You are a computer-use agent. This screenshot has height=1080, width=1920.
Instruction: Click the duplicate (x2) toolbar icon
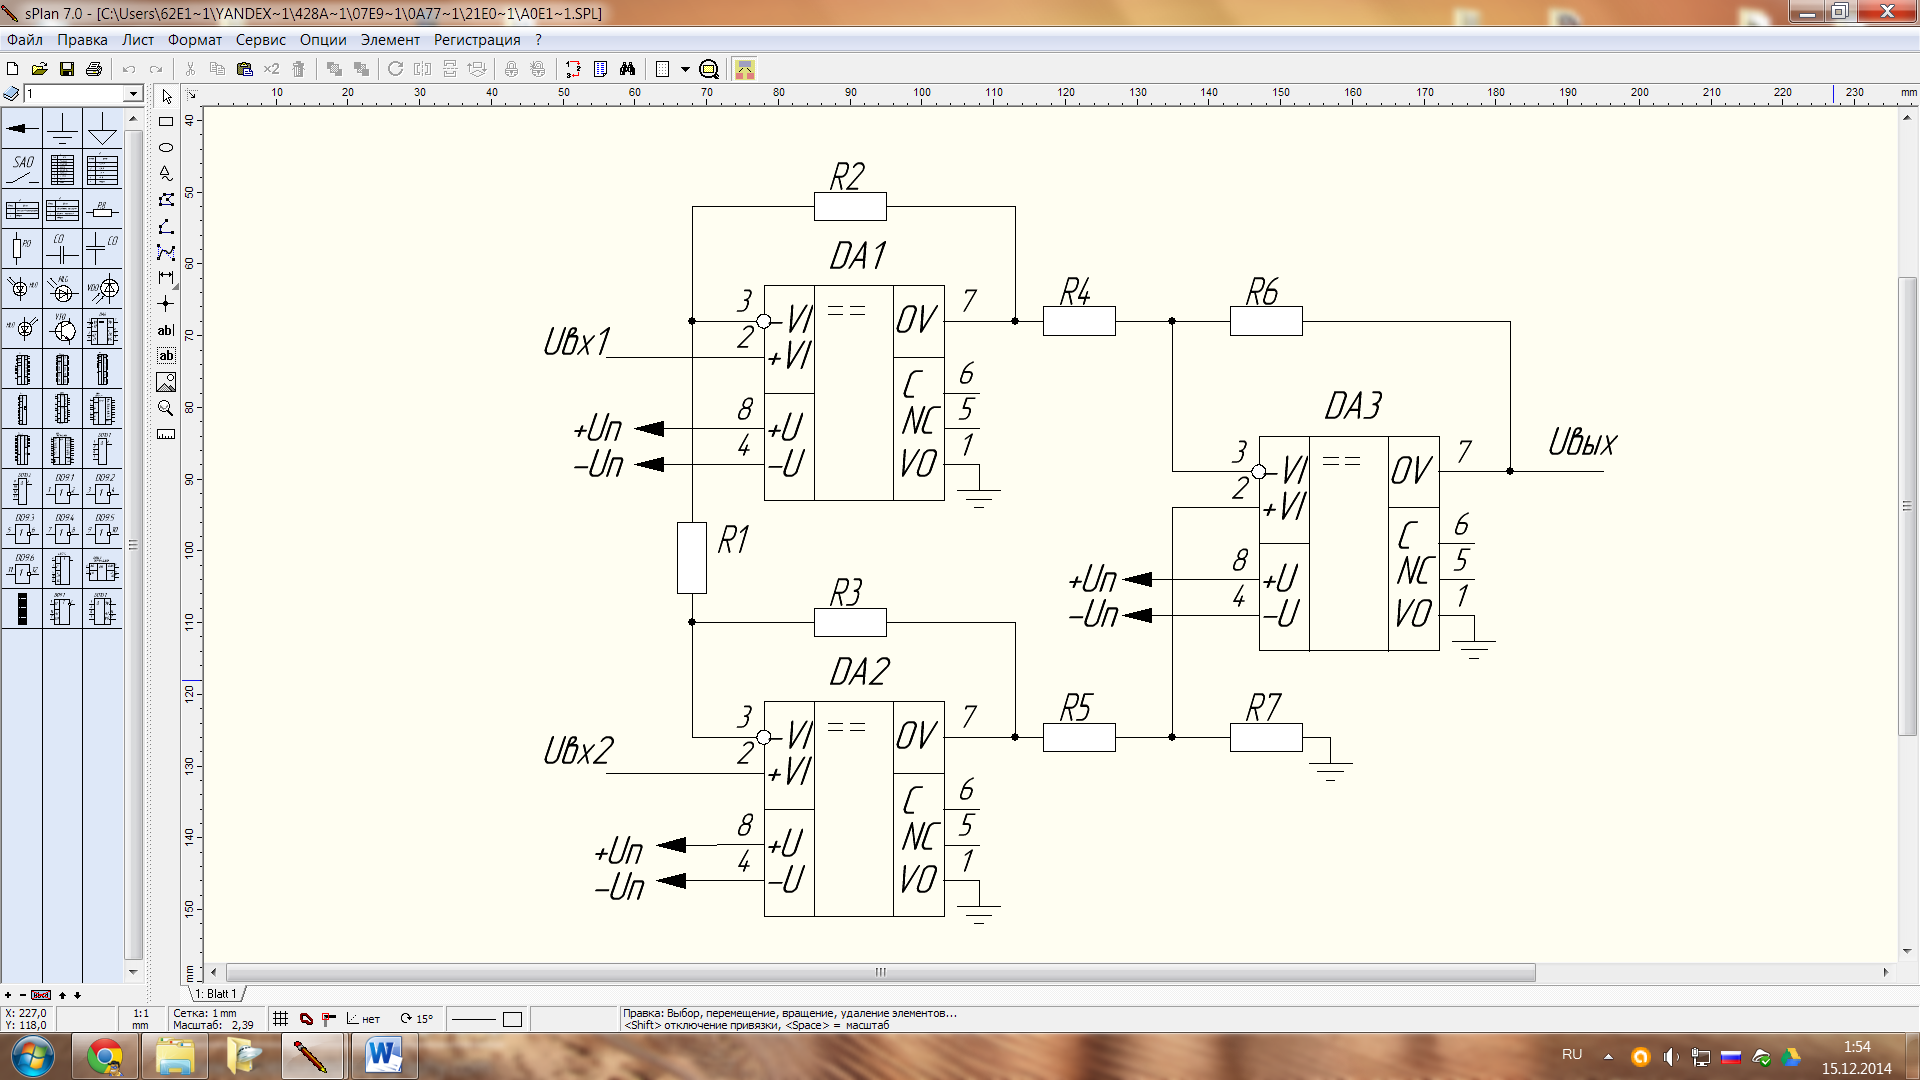coord(271,69)
